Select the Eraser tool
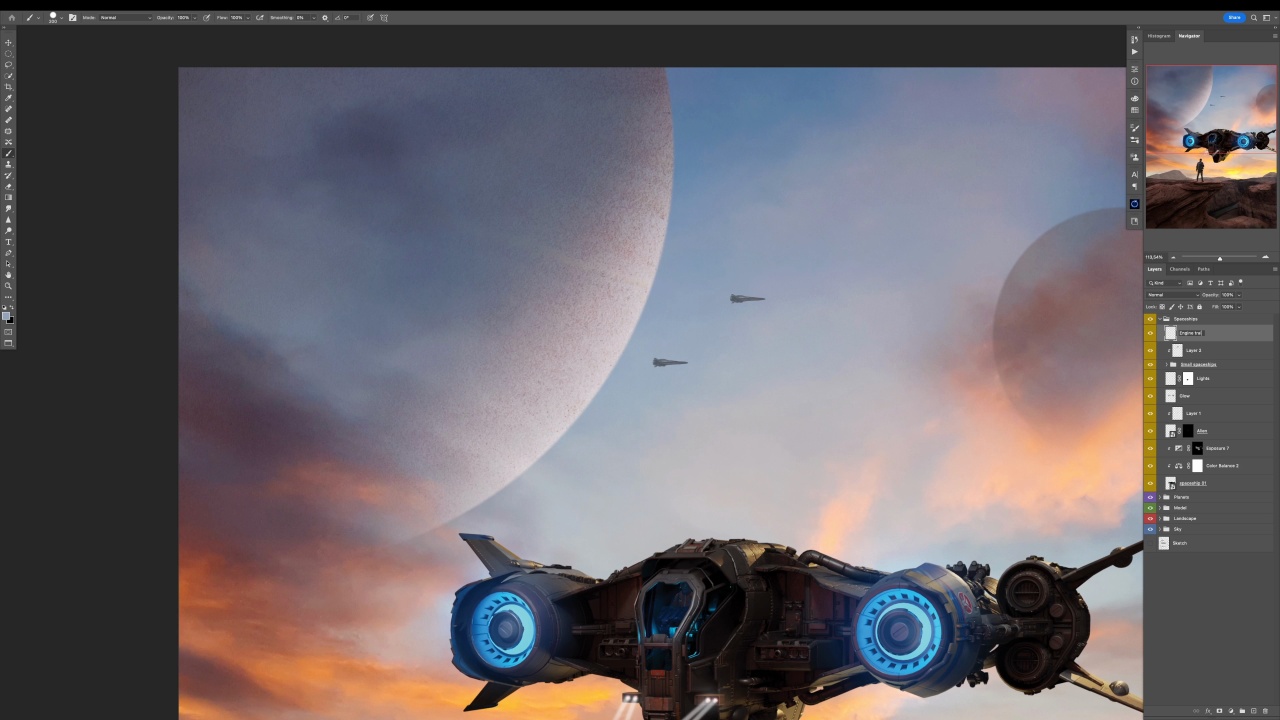The image size is (1280, 720). pos(8,186)
